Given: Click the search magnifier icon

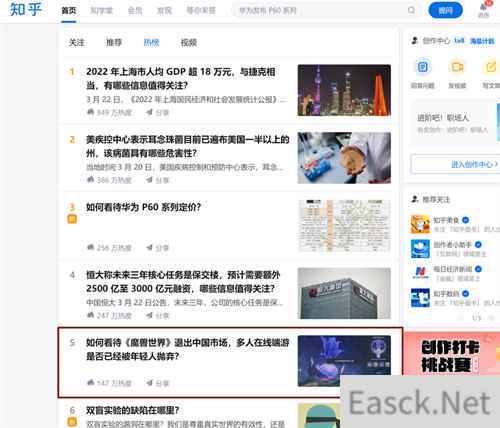Looking at the screenshot, I should coord(411,10).
